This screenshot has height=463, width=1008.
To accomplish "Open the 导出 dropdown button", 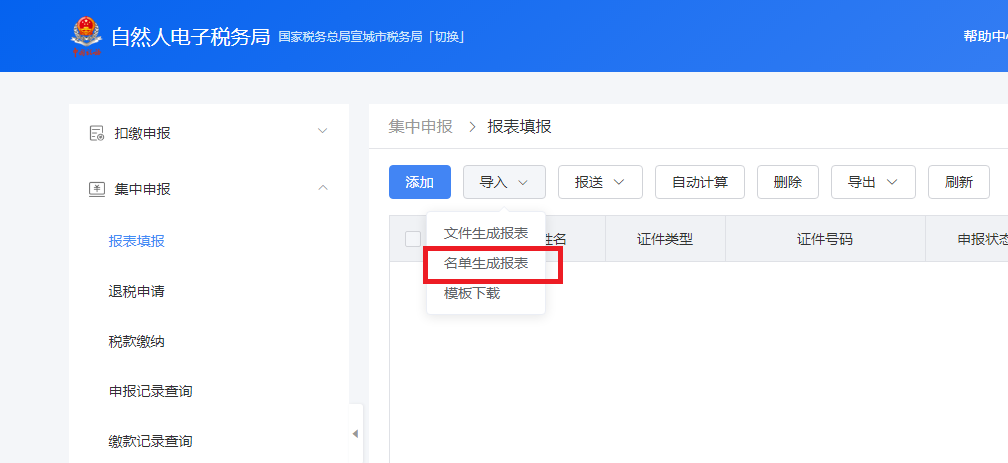I will [872, 182].
